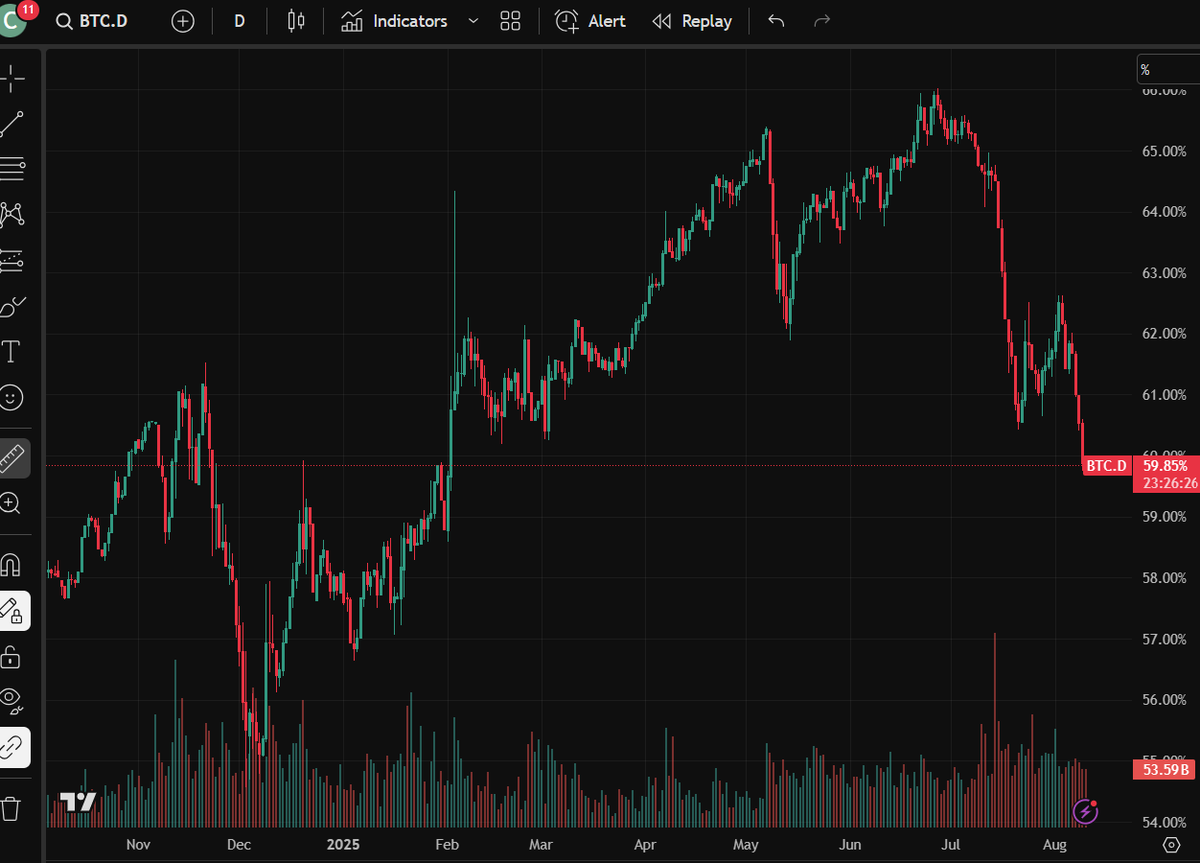1200x863 pixels.
Task: Select the crosshair cursor tool
Action: [x=12, y=77]
